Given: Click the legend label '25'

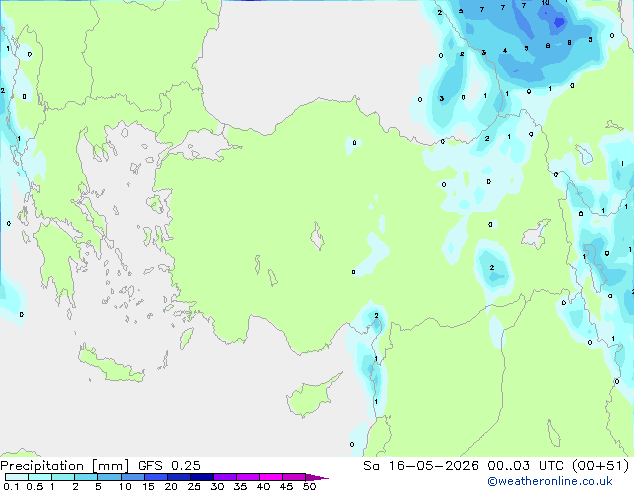Looking at the screenshot, I should (194, 486).
